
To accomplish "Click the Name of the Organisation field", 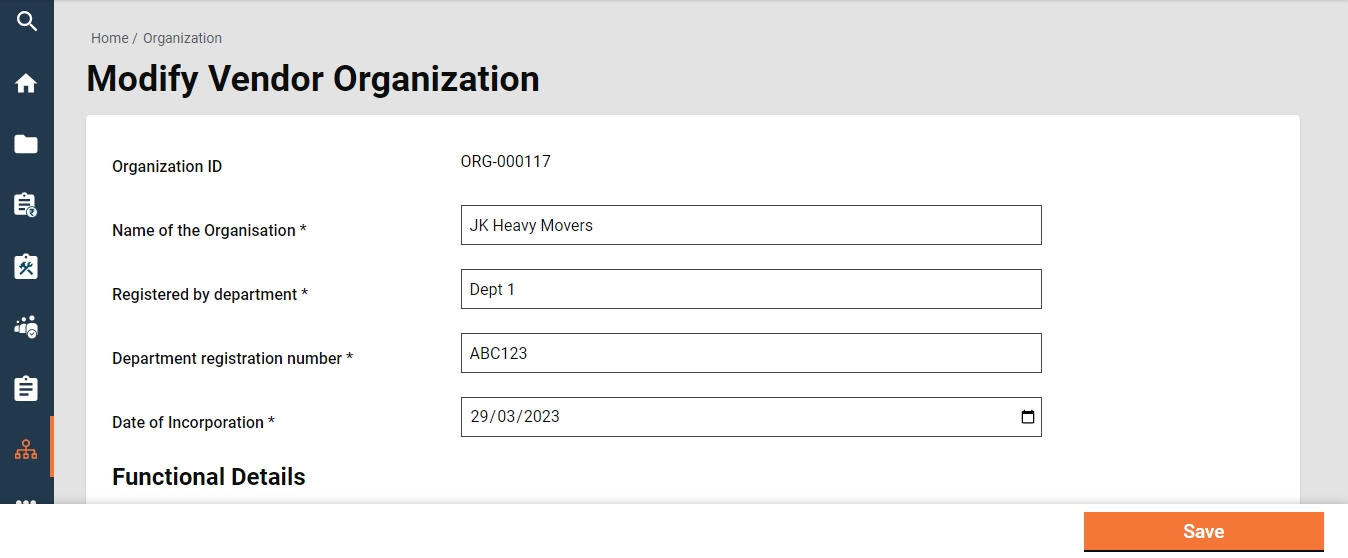I will (750, 225).
